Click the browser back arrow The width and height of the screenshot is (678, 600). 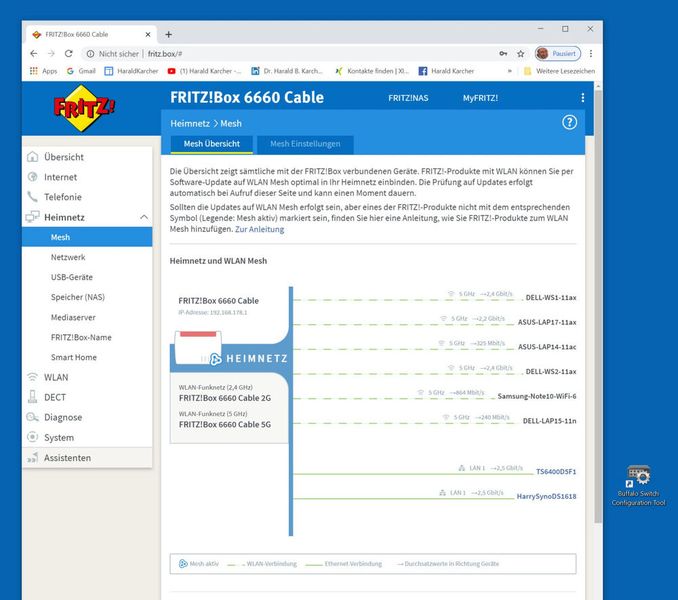point(34,54)
